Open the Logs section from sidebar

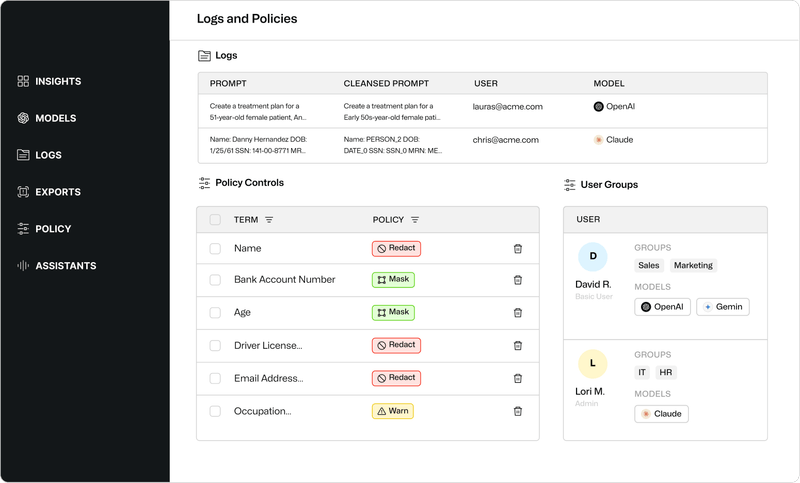(x=47, y=155)
